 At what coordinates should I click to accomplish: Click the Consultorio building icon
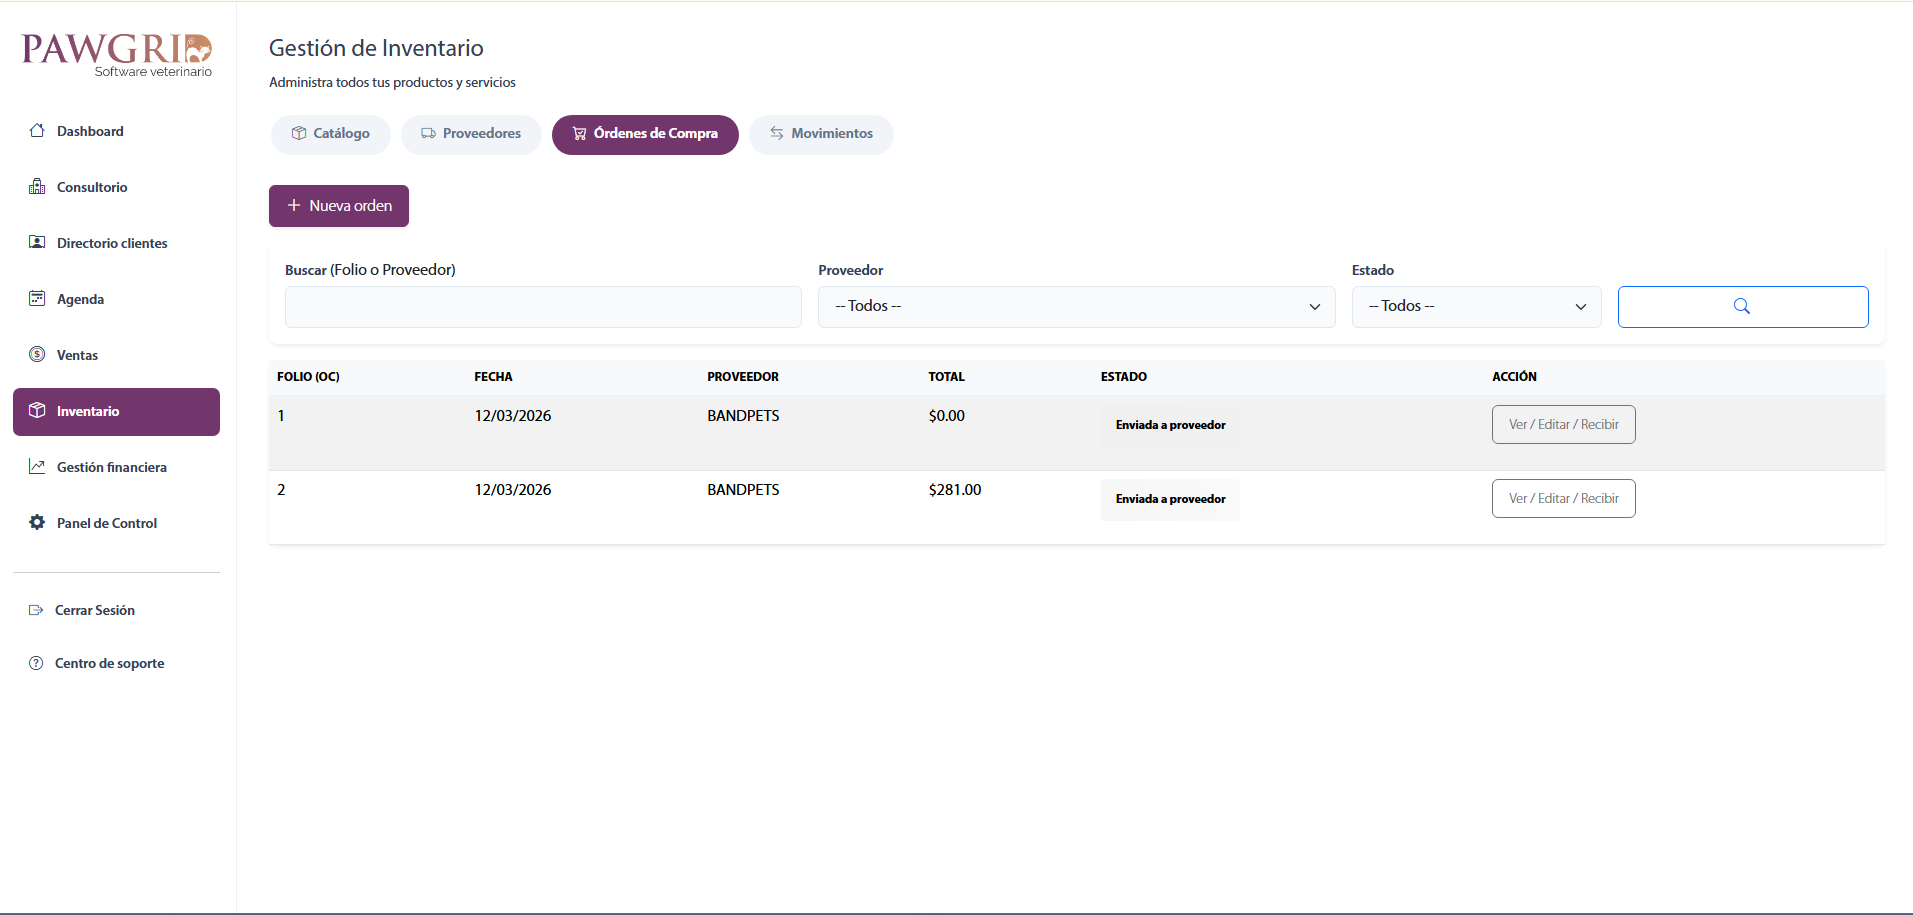coord(37,187)
